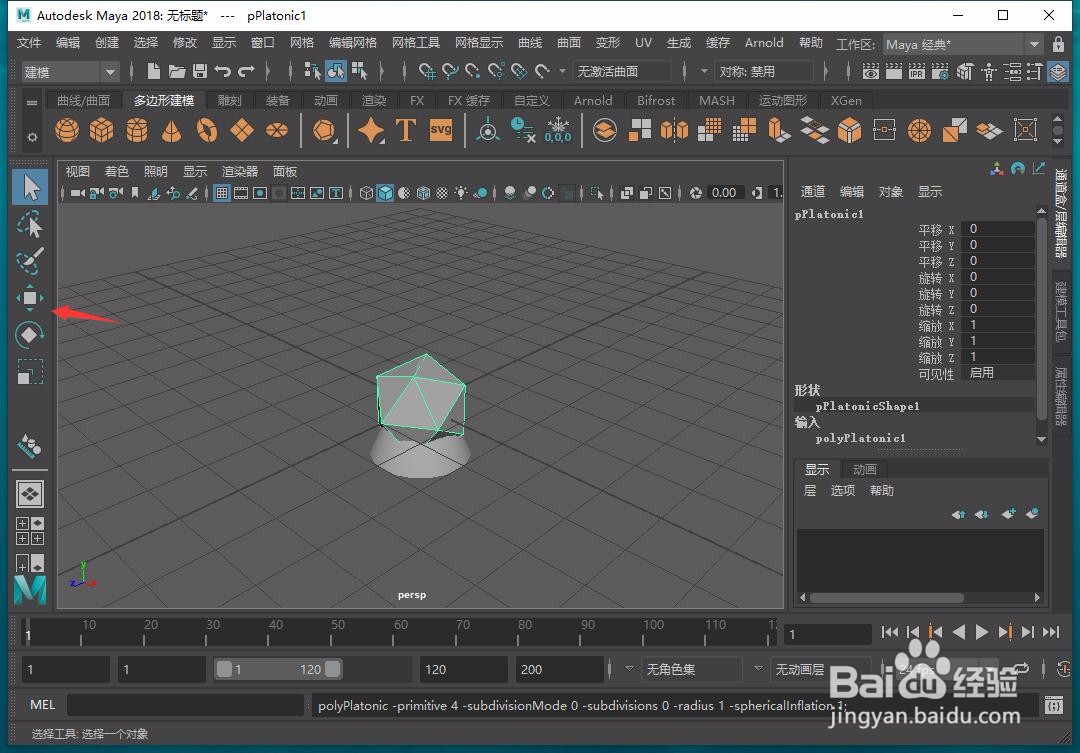Switch to the 多边形建模 shelf tab
Image resolution: width=1080 pixels, height=753 pixels.
163,101
